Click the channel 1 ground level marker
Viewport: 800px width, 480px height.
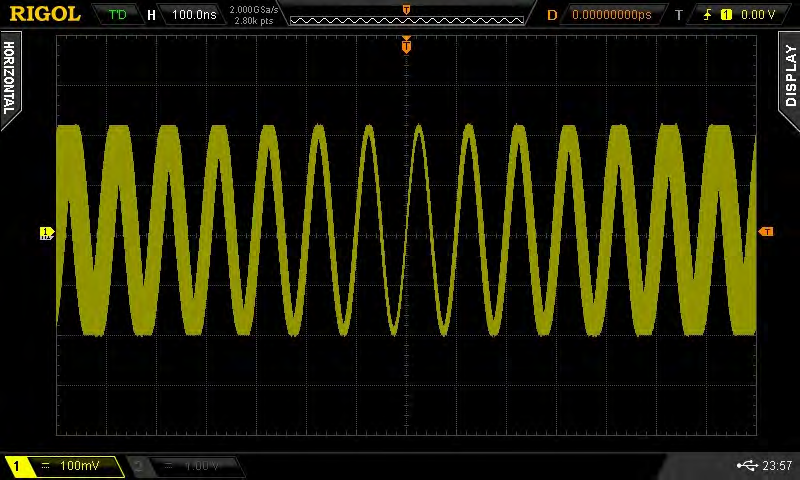[x=46, y=233]
